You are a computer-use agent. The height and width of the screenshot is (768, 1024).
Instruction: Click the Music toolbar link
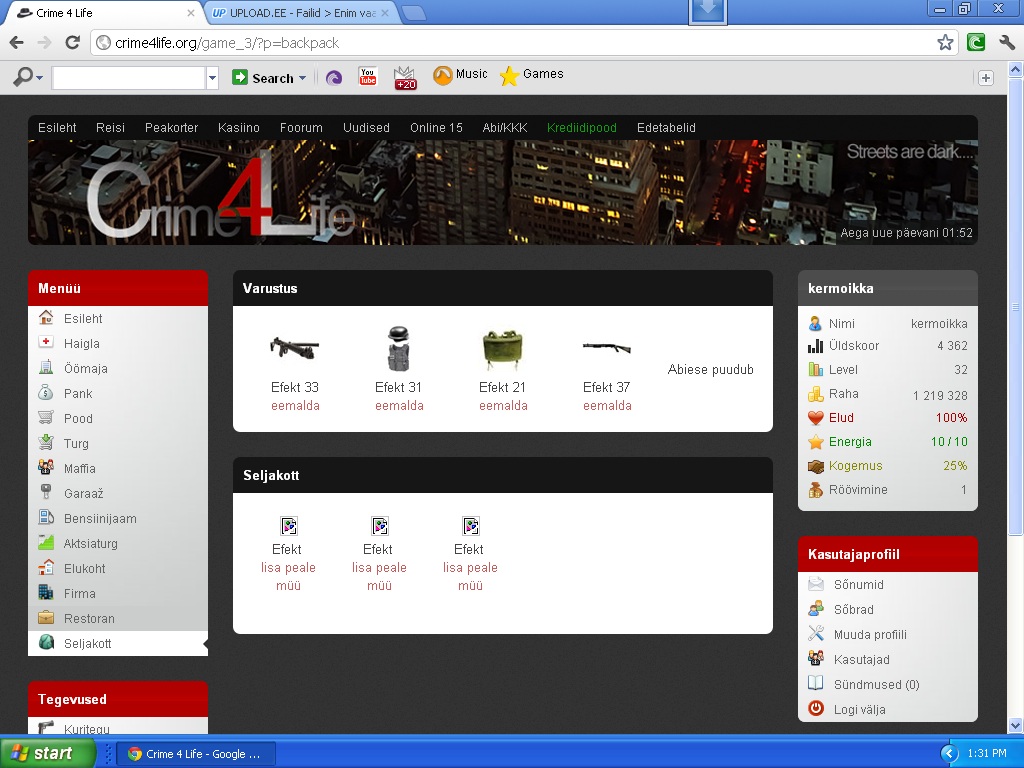tap(460, 75)
